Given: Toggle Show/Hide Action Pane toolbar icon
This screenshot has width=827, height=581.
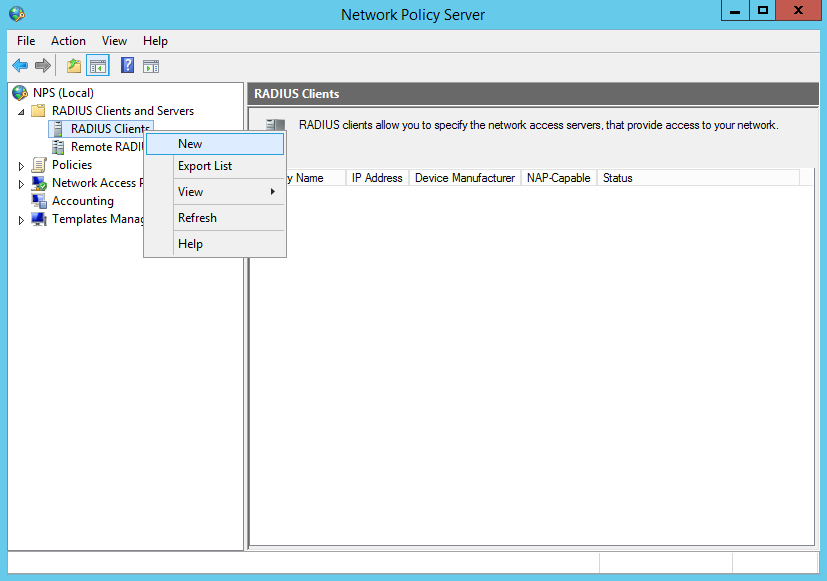Looking at the screenshot, I should [151, 66].
